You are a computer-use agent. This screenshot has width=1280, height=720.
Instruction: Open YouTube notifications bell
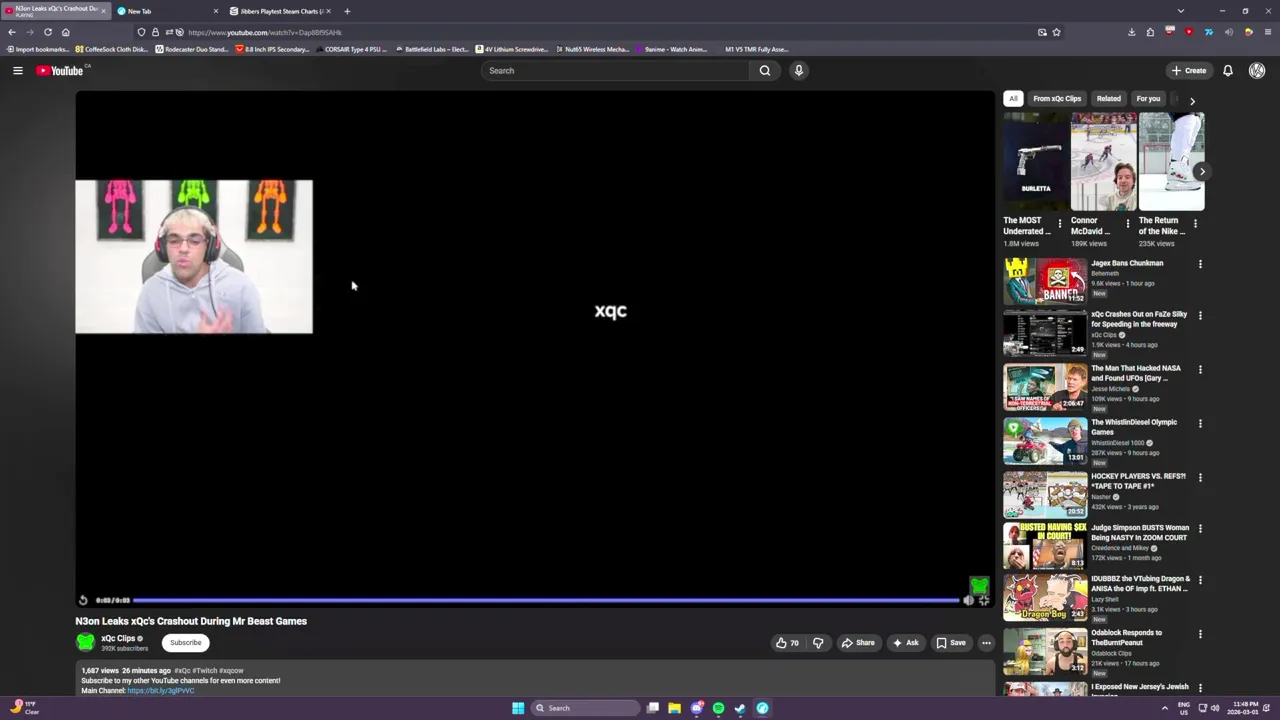point(1228,70)
